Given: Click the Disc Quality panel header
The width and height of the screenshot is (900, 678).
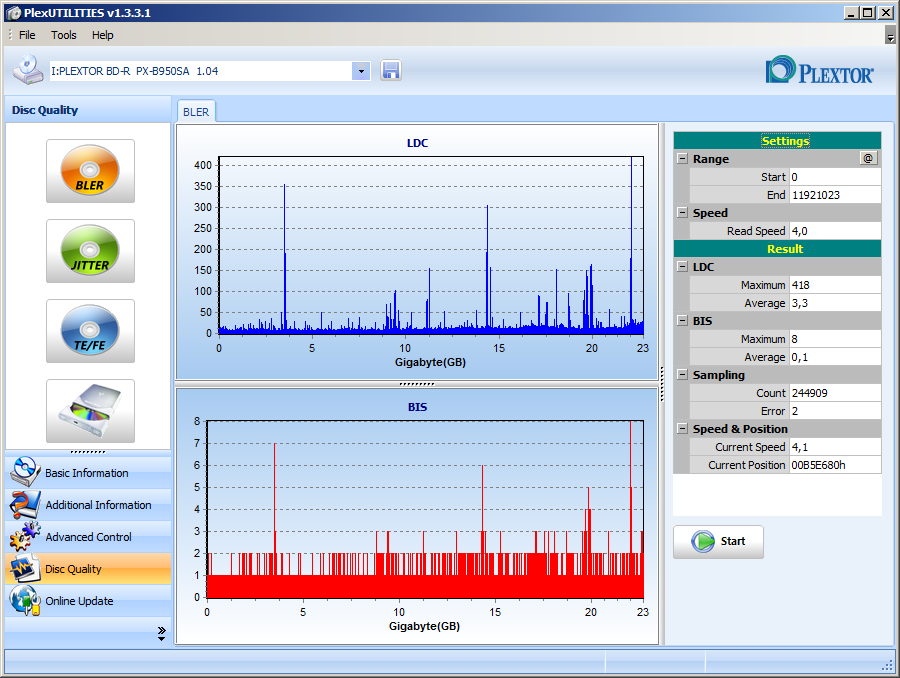Looking at the screenshot, I should point(88,110).
